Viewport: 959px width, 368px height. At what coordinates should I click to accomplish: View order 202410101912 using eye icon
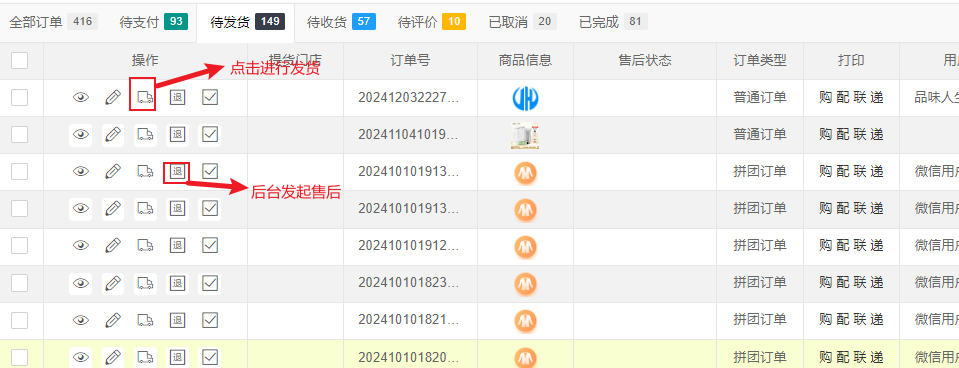[81, 246]
